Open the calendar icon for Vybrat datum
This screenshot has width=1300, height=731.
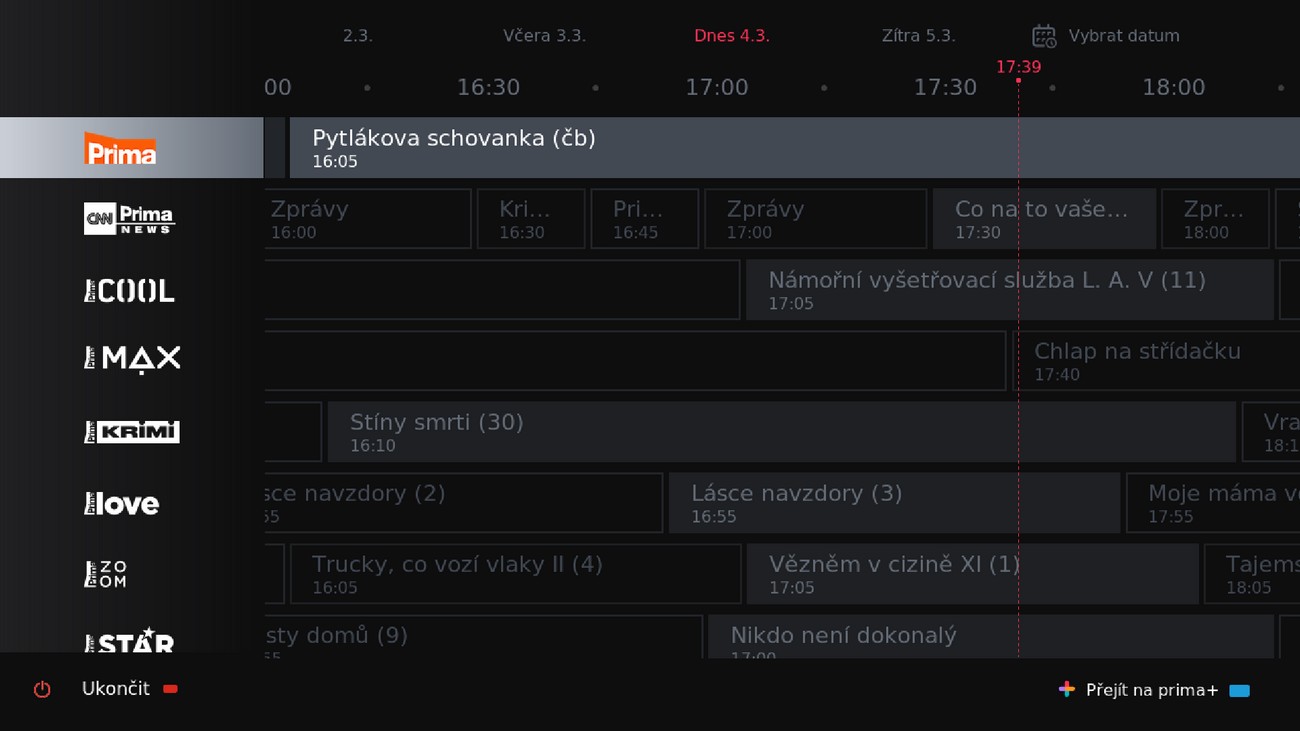pos(1044,36)
